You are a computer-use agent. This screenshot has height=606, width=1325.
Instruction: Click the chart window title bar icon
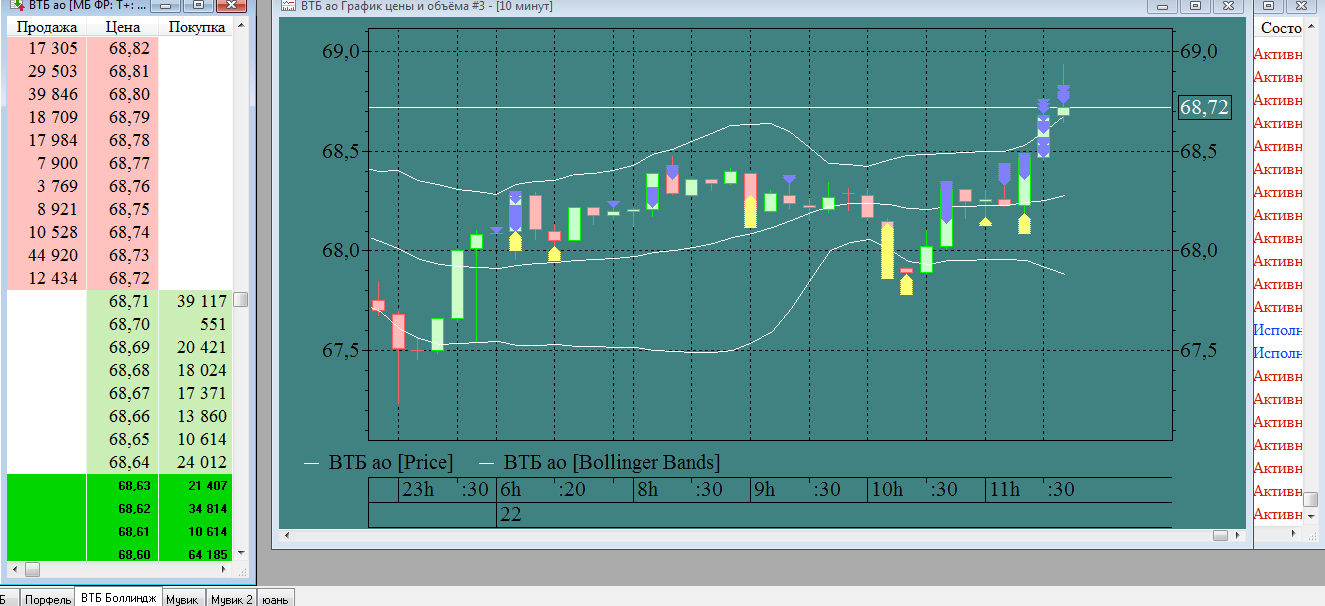click(x=287, y=6)
